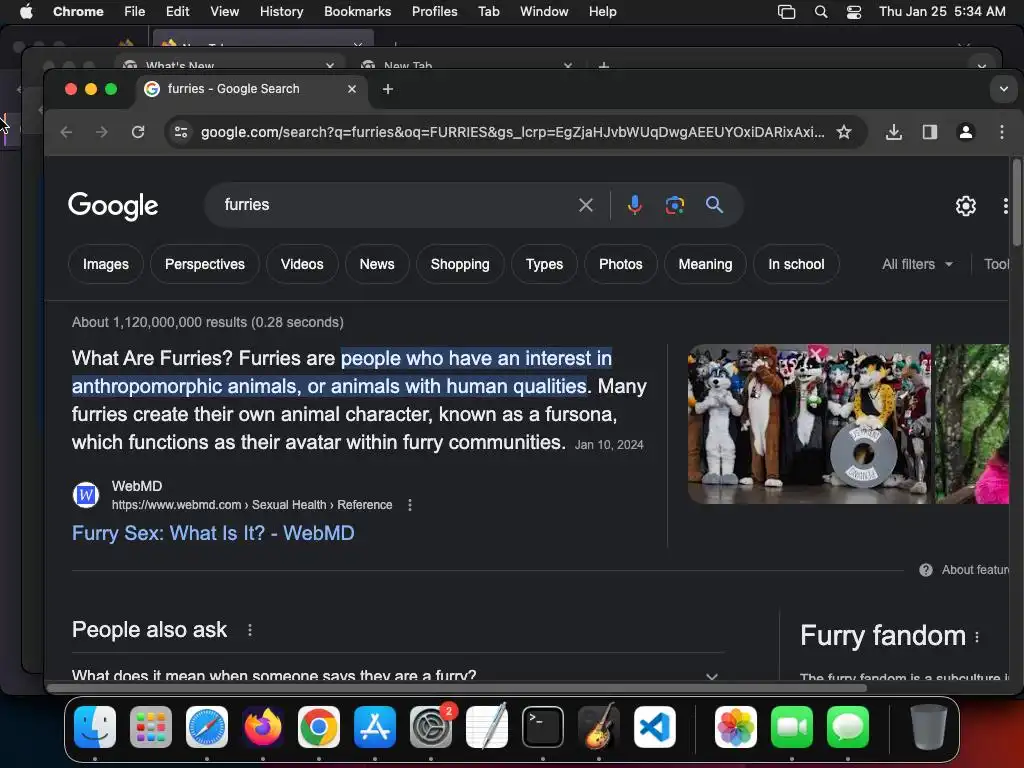Click the About featured snippets help icon
This screenshot has height=768, width=1024.
coord(925,570)
